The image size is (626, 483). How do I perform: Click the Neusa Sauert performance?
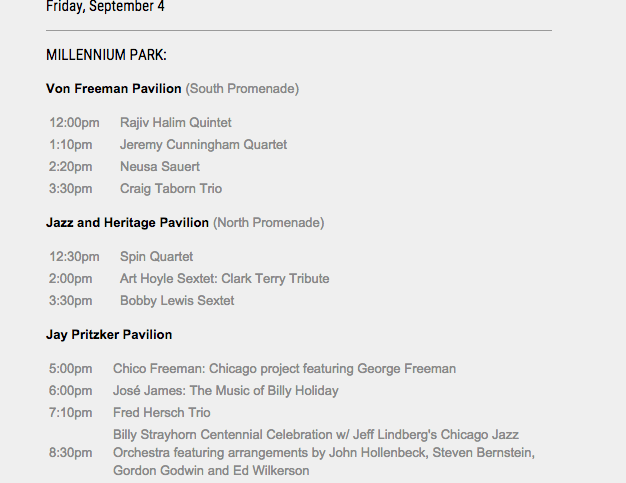click(160, 167)
